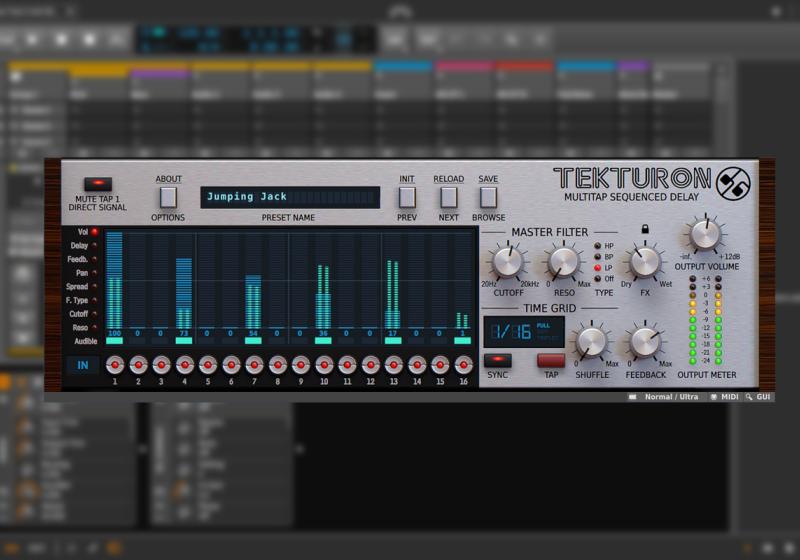Toggle Mute Tap 1 Direct Signal

point(98,184)
